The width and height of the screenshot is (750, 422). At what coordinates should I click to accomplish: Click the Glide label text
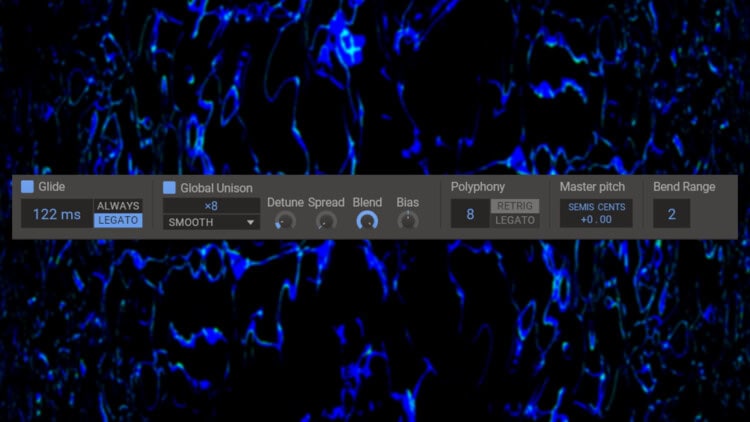point(52,187)
